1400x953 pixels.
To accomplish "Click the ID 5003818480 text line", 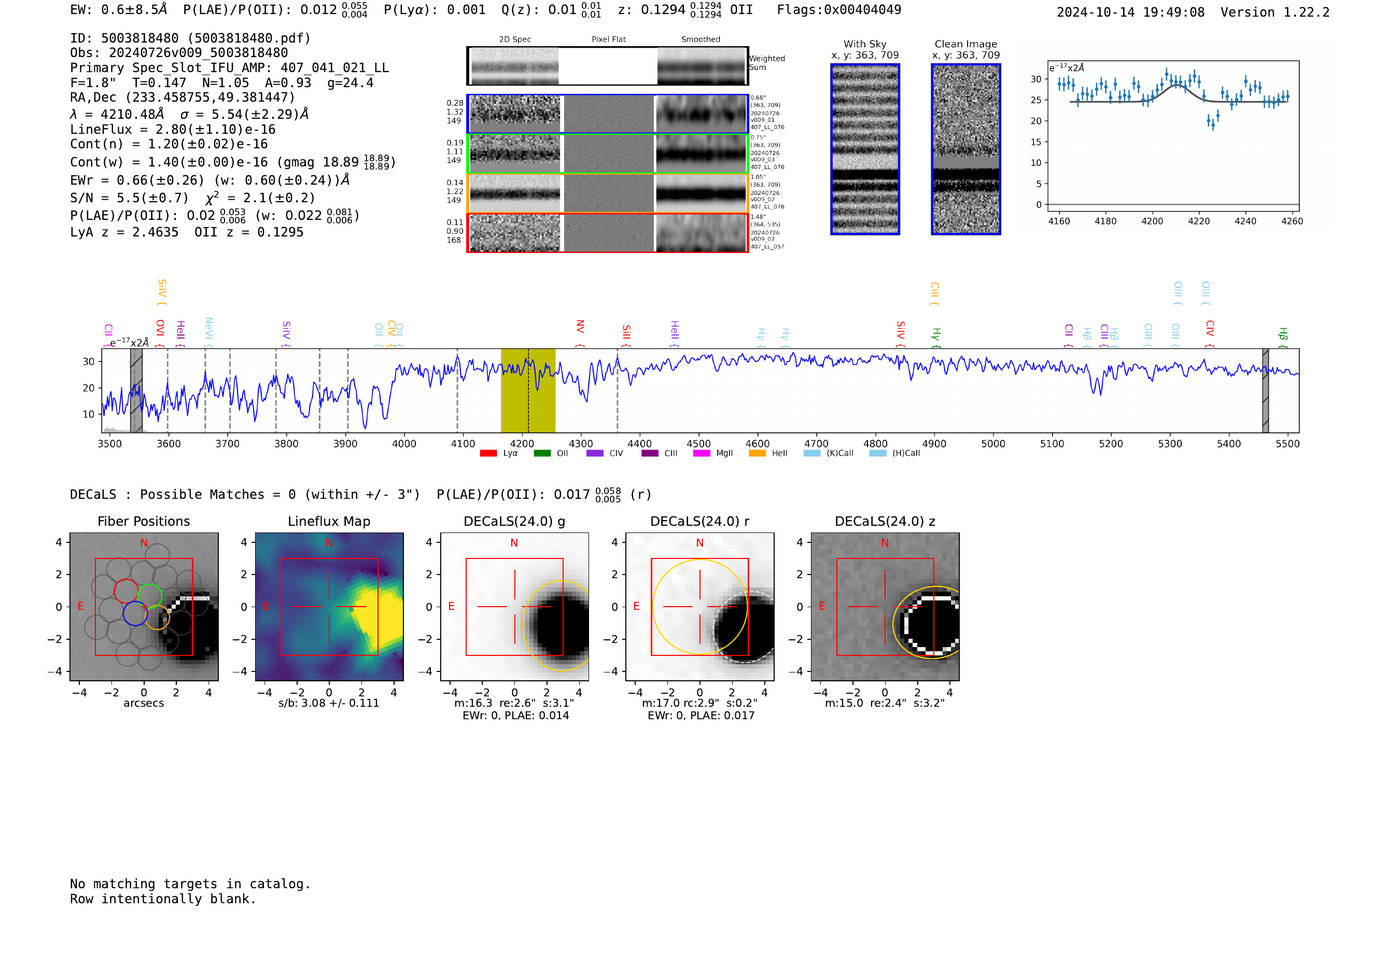I will [x=190, y=38].
